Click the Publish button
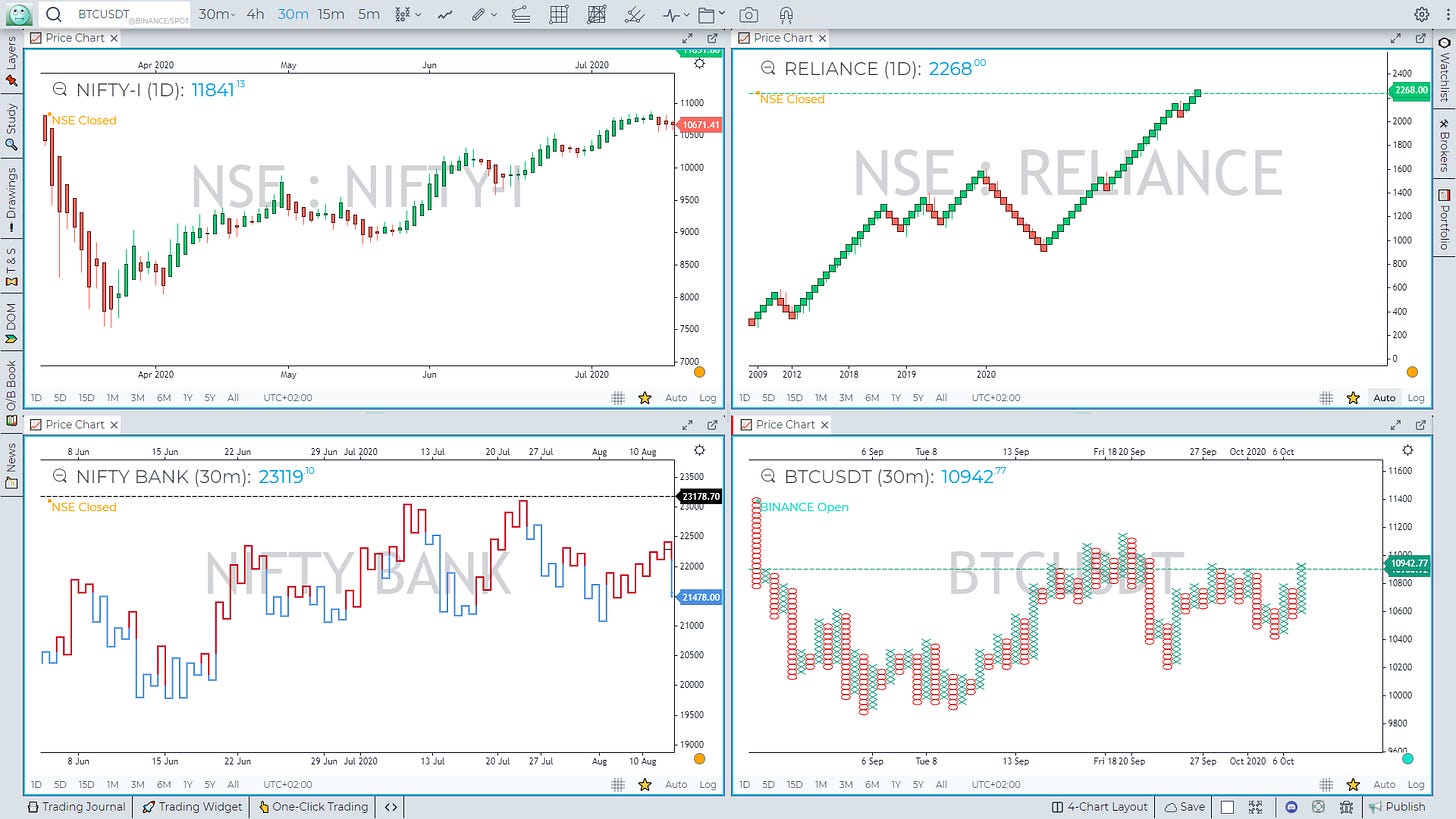This screenshot has width=1456, height=819. tap(1398, 807)
